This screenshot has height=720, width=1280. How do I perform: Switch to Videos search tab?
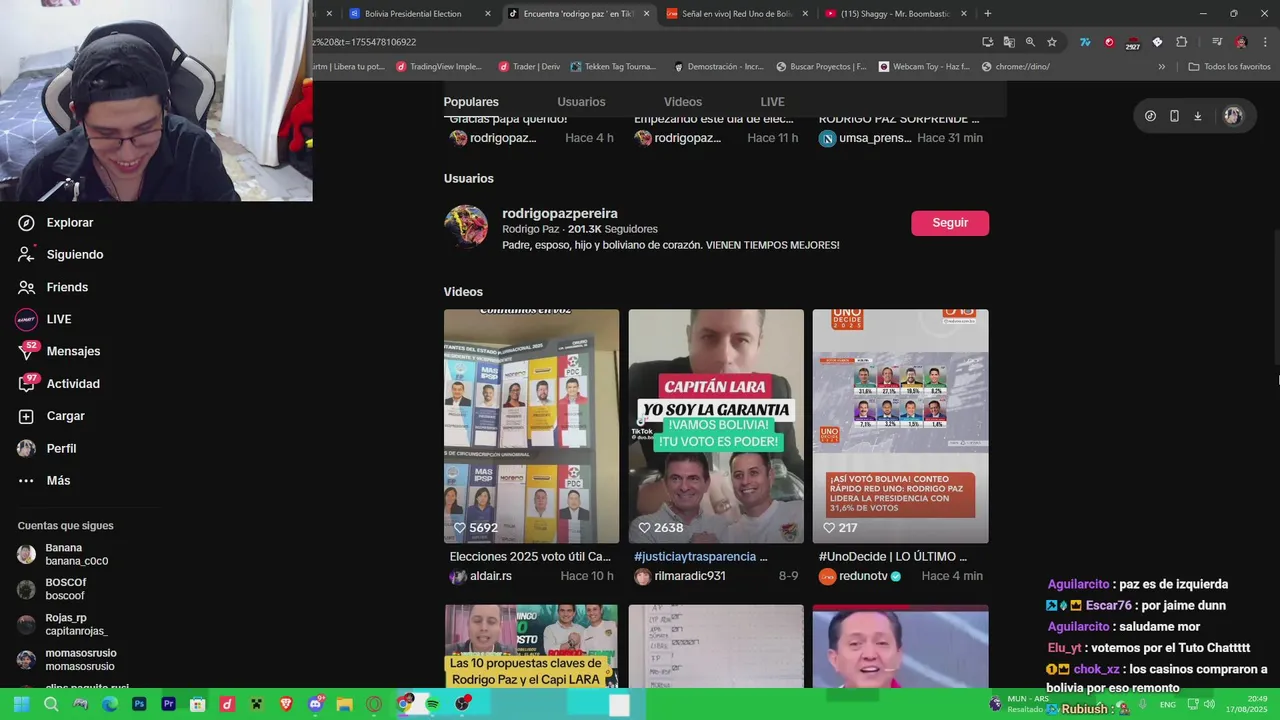(x=683, y=102)
